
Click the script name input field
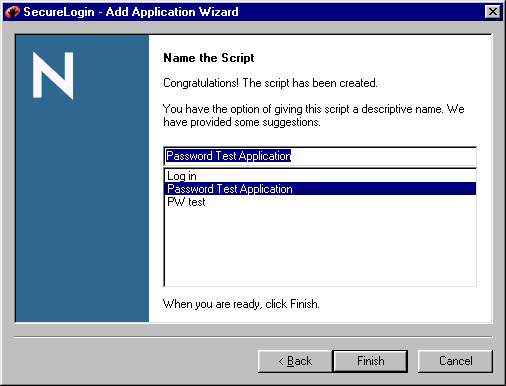pos(320,156)
